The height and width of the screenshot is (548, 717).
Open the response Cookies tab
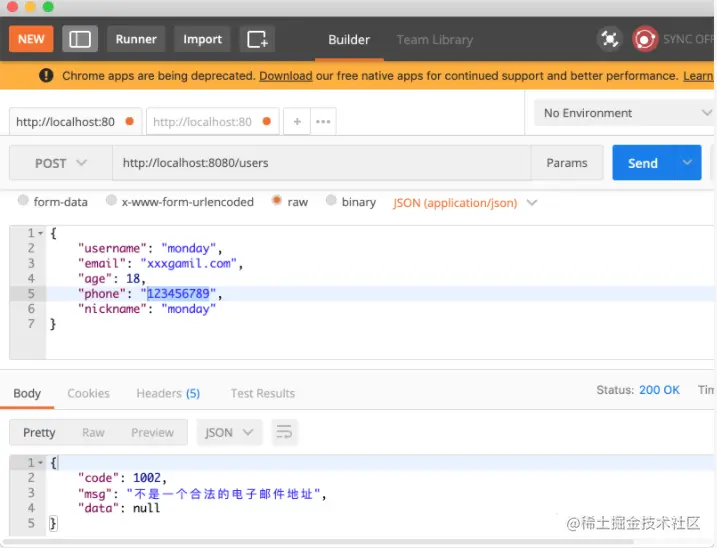tap(88, 393)
